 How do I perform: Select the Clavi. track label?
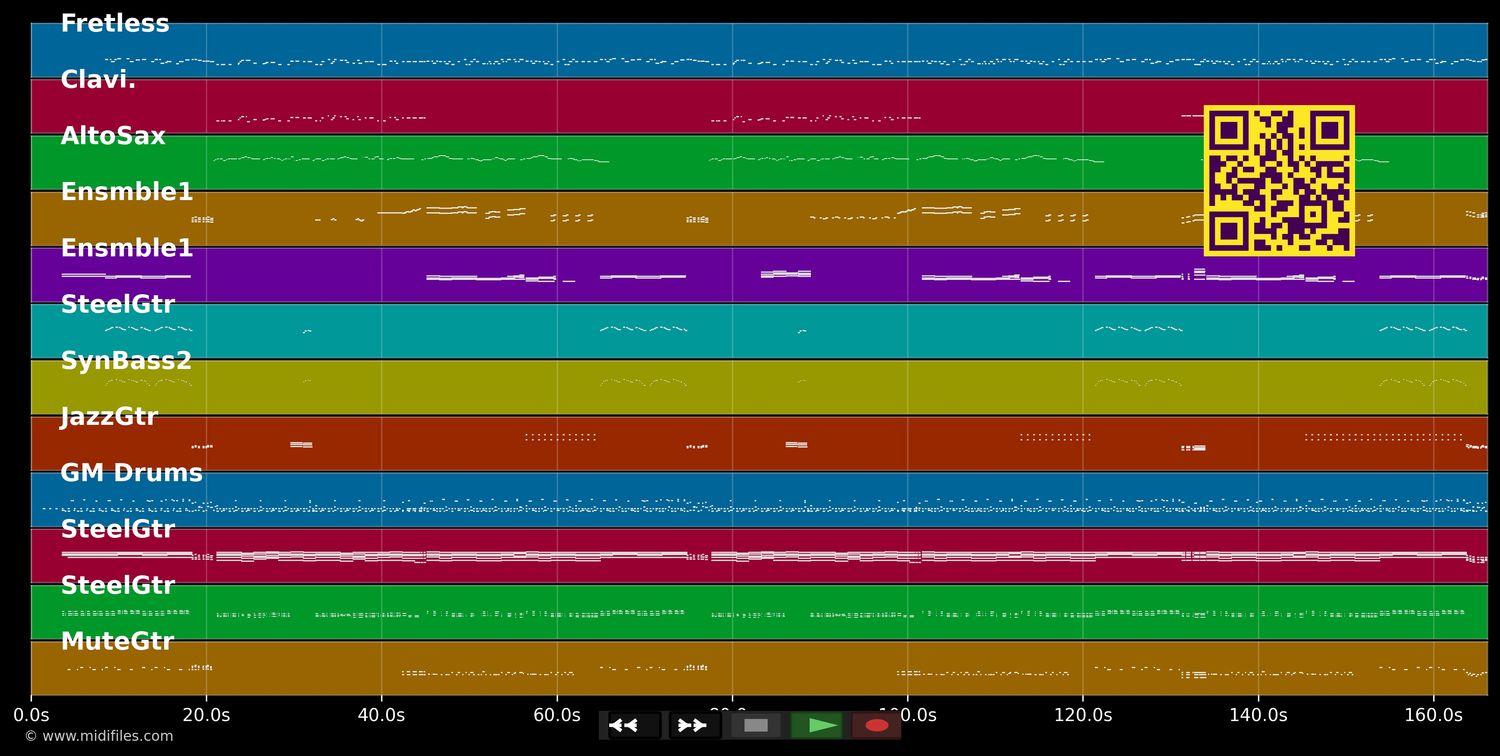click(x=98, y=80)
